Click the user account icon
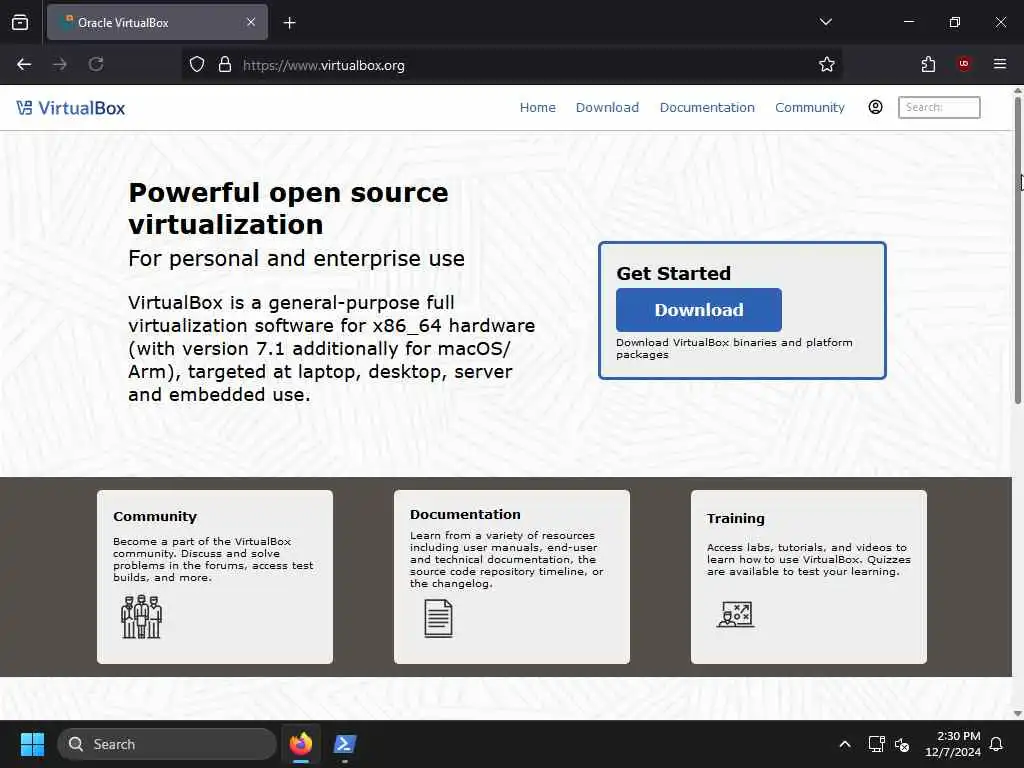 click(x=875, y=107)
